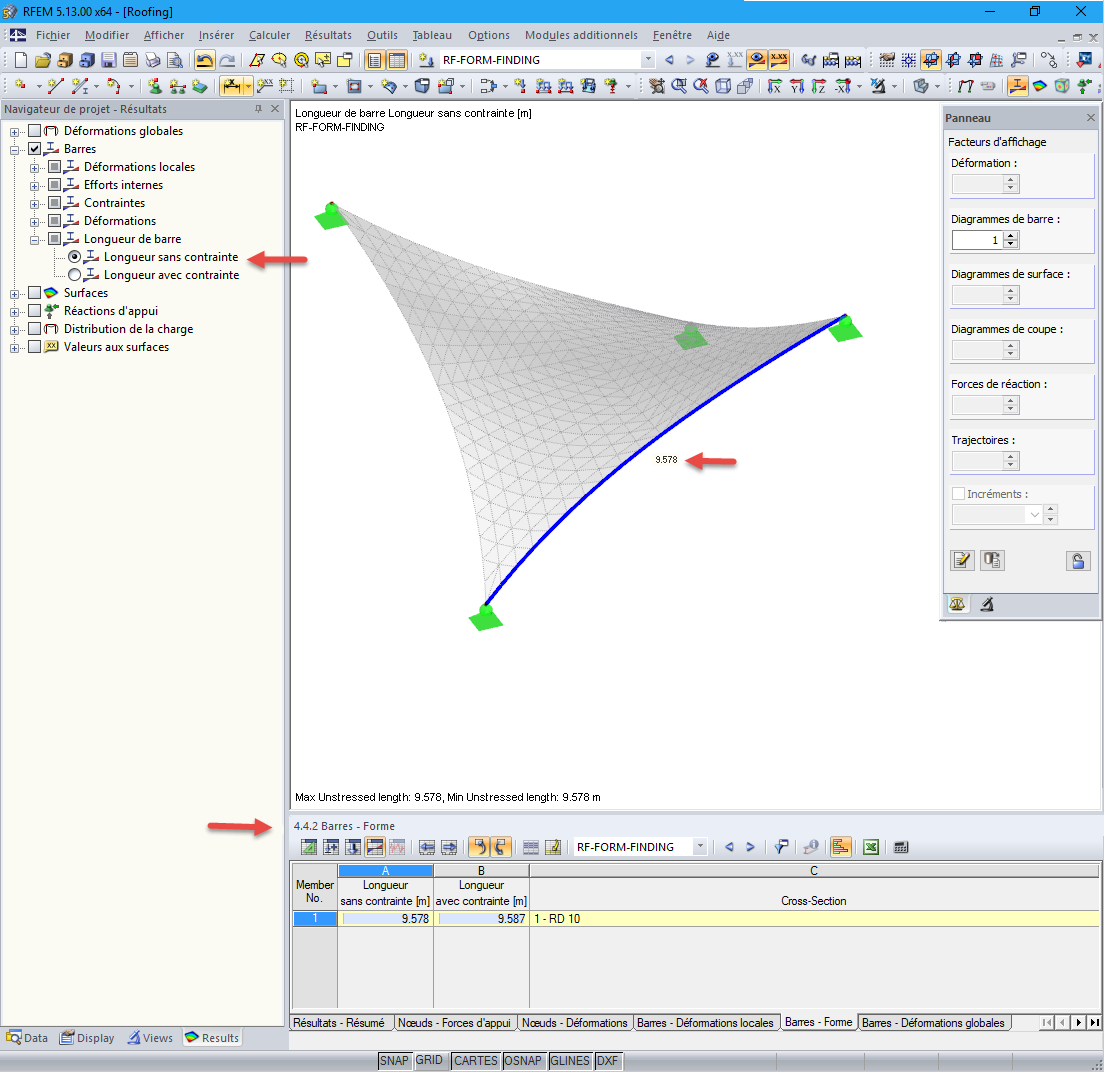
Task: View model in X direction
Action: 774,86
